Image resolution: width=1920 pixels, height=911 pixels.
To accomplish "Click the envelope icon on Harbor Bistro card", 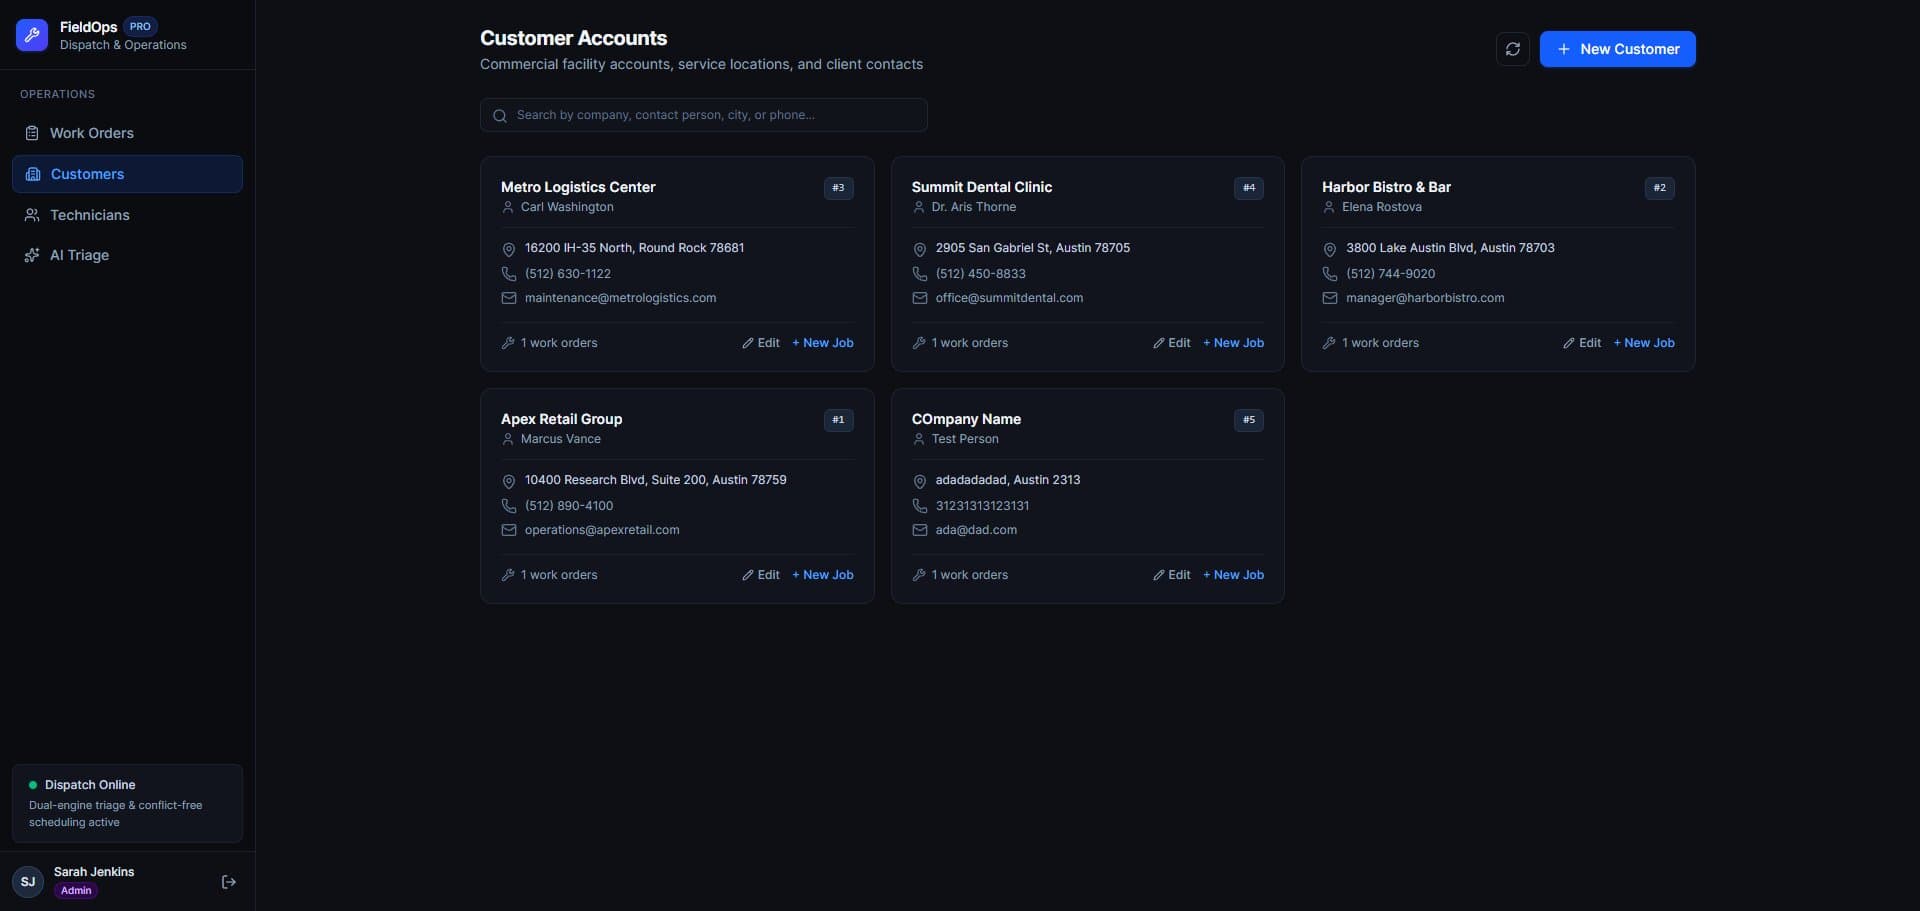I will pos(1329,298).
